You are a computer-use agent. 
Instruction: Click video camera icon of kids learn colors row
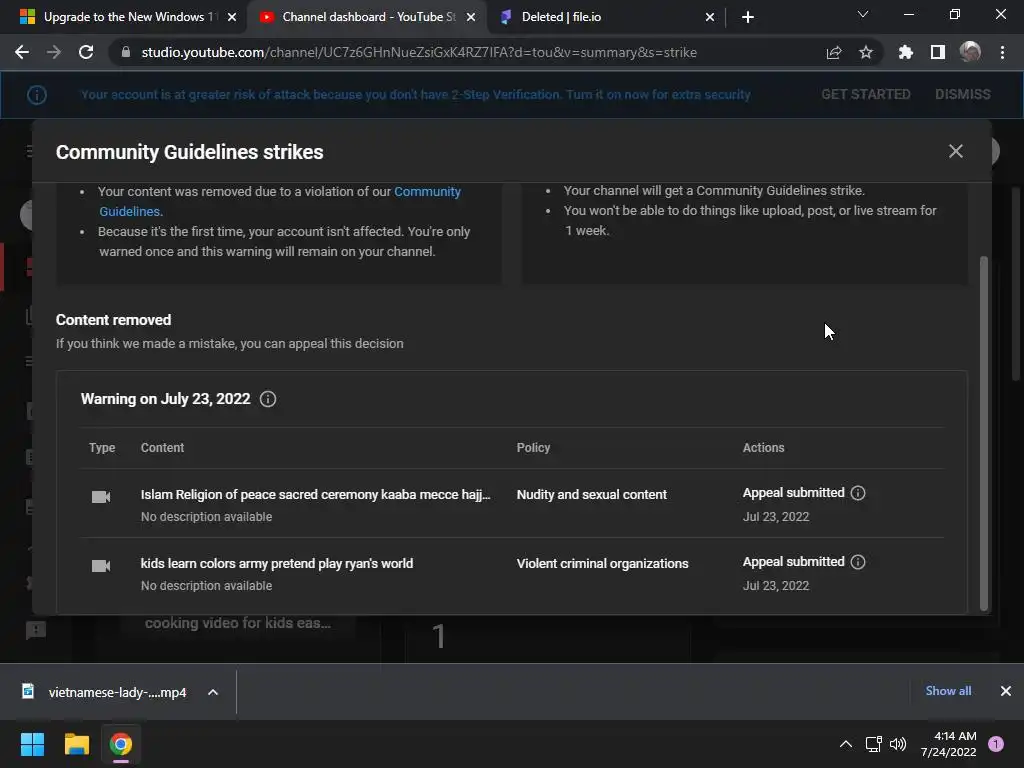point(101,566)
